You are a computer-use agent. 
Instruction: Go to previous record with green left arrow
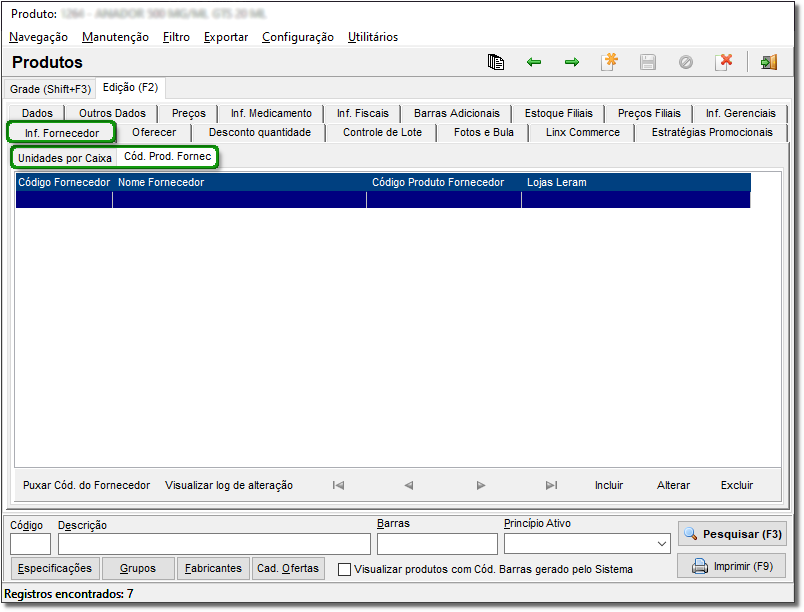coord(534,62)
